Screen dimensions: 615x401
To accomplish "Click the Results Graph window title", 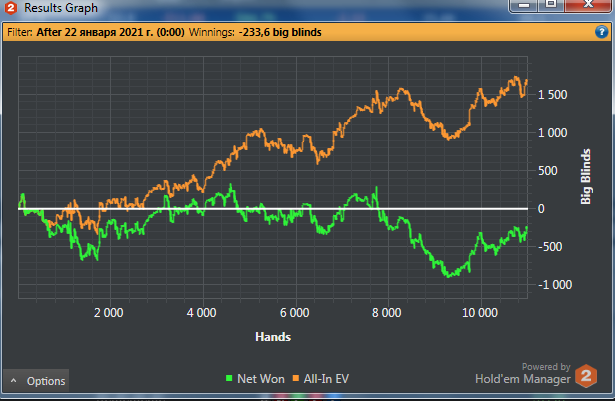I will (x=61, y=8).
